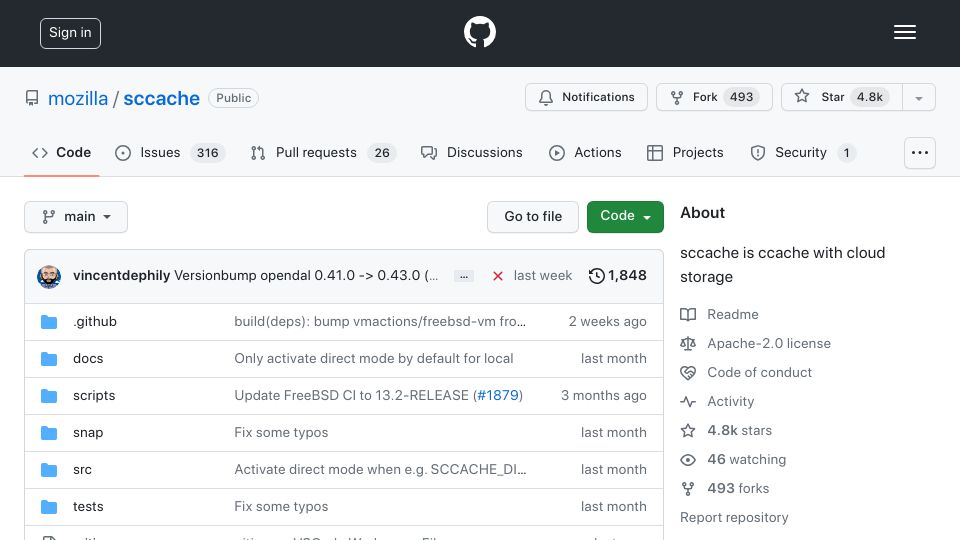The image size is (960, 540).
Task: Open vincentdephily's profile link
Action: (121, 276)
